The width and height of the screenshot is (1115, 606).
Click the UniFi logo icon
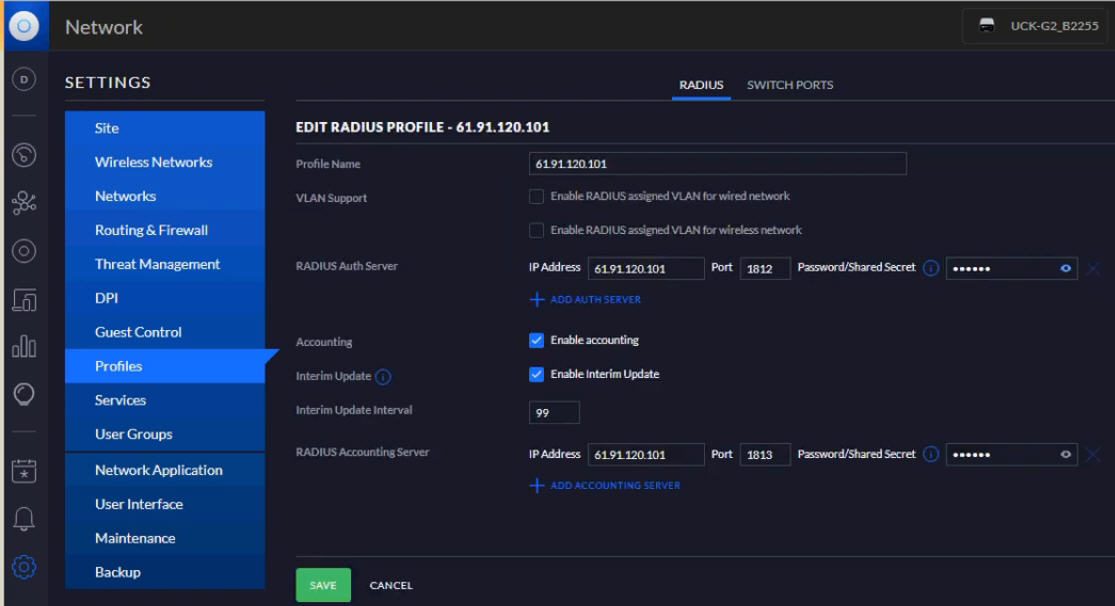click(x=24, y=26)
